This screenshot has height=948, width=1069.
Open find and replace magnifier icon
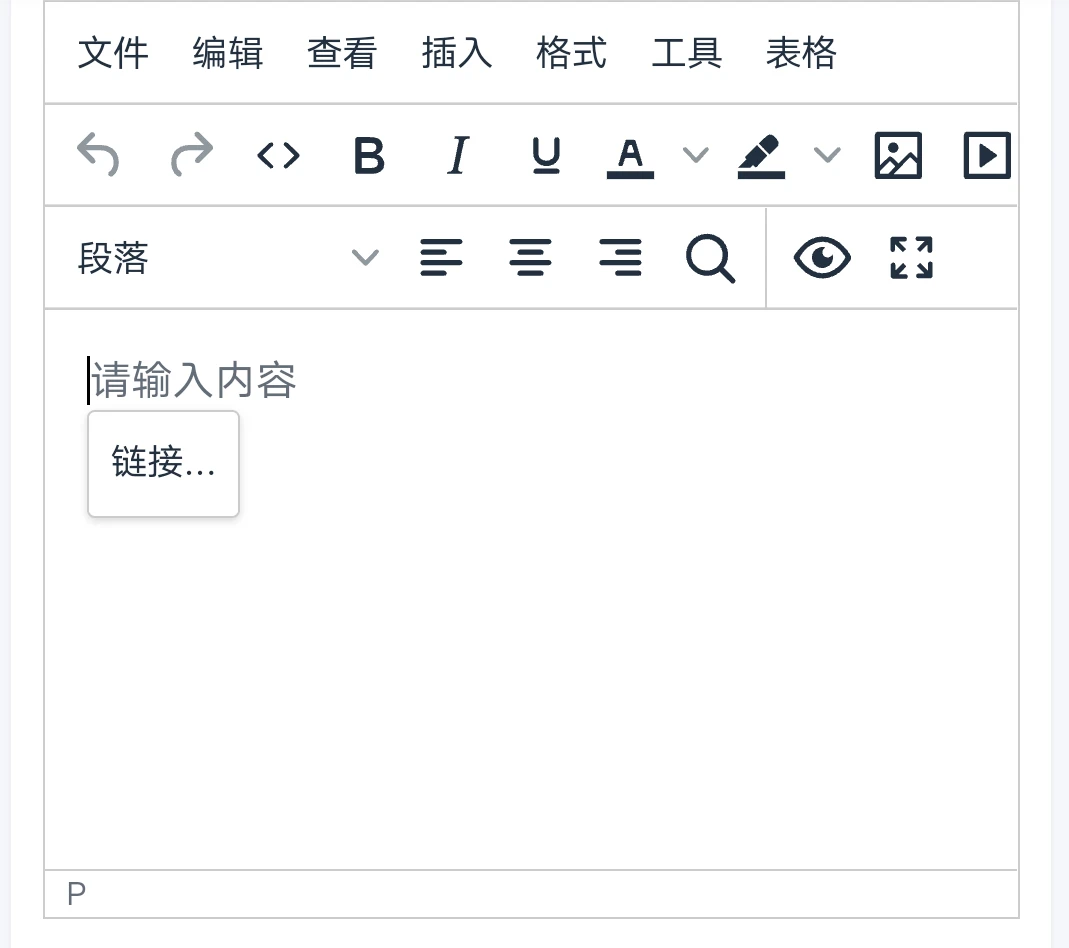(x=710, y=259)
